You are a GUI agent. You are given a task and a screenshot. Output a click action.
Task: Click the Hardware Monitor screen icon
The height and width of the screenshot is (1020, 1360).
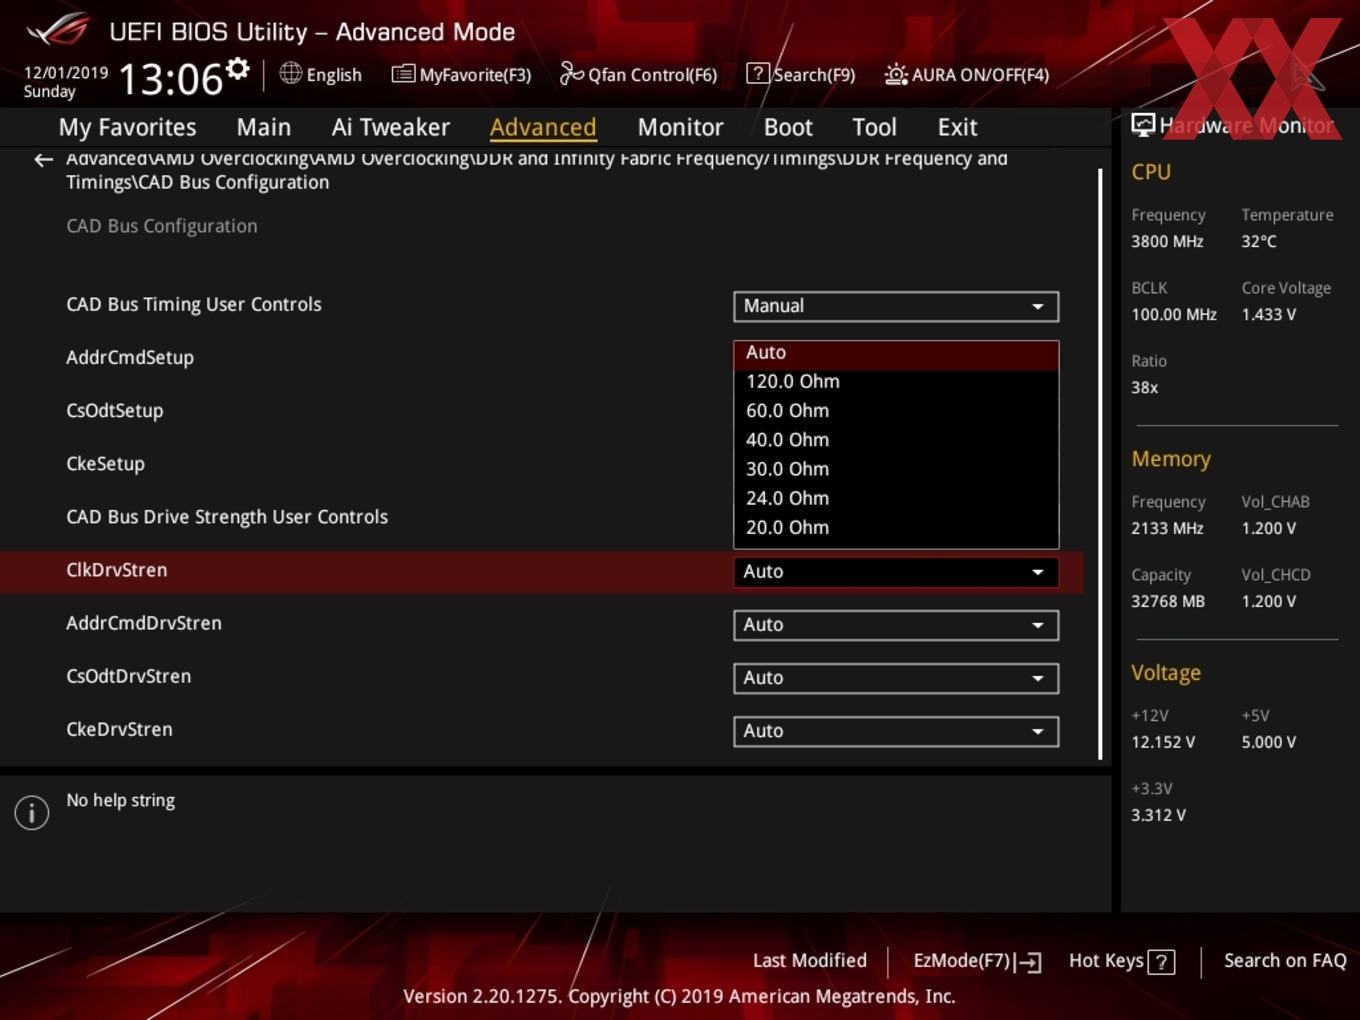tap(1143, 125)
